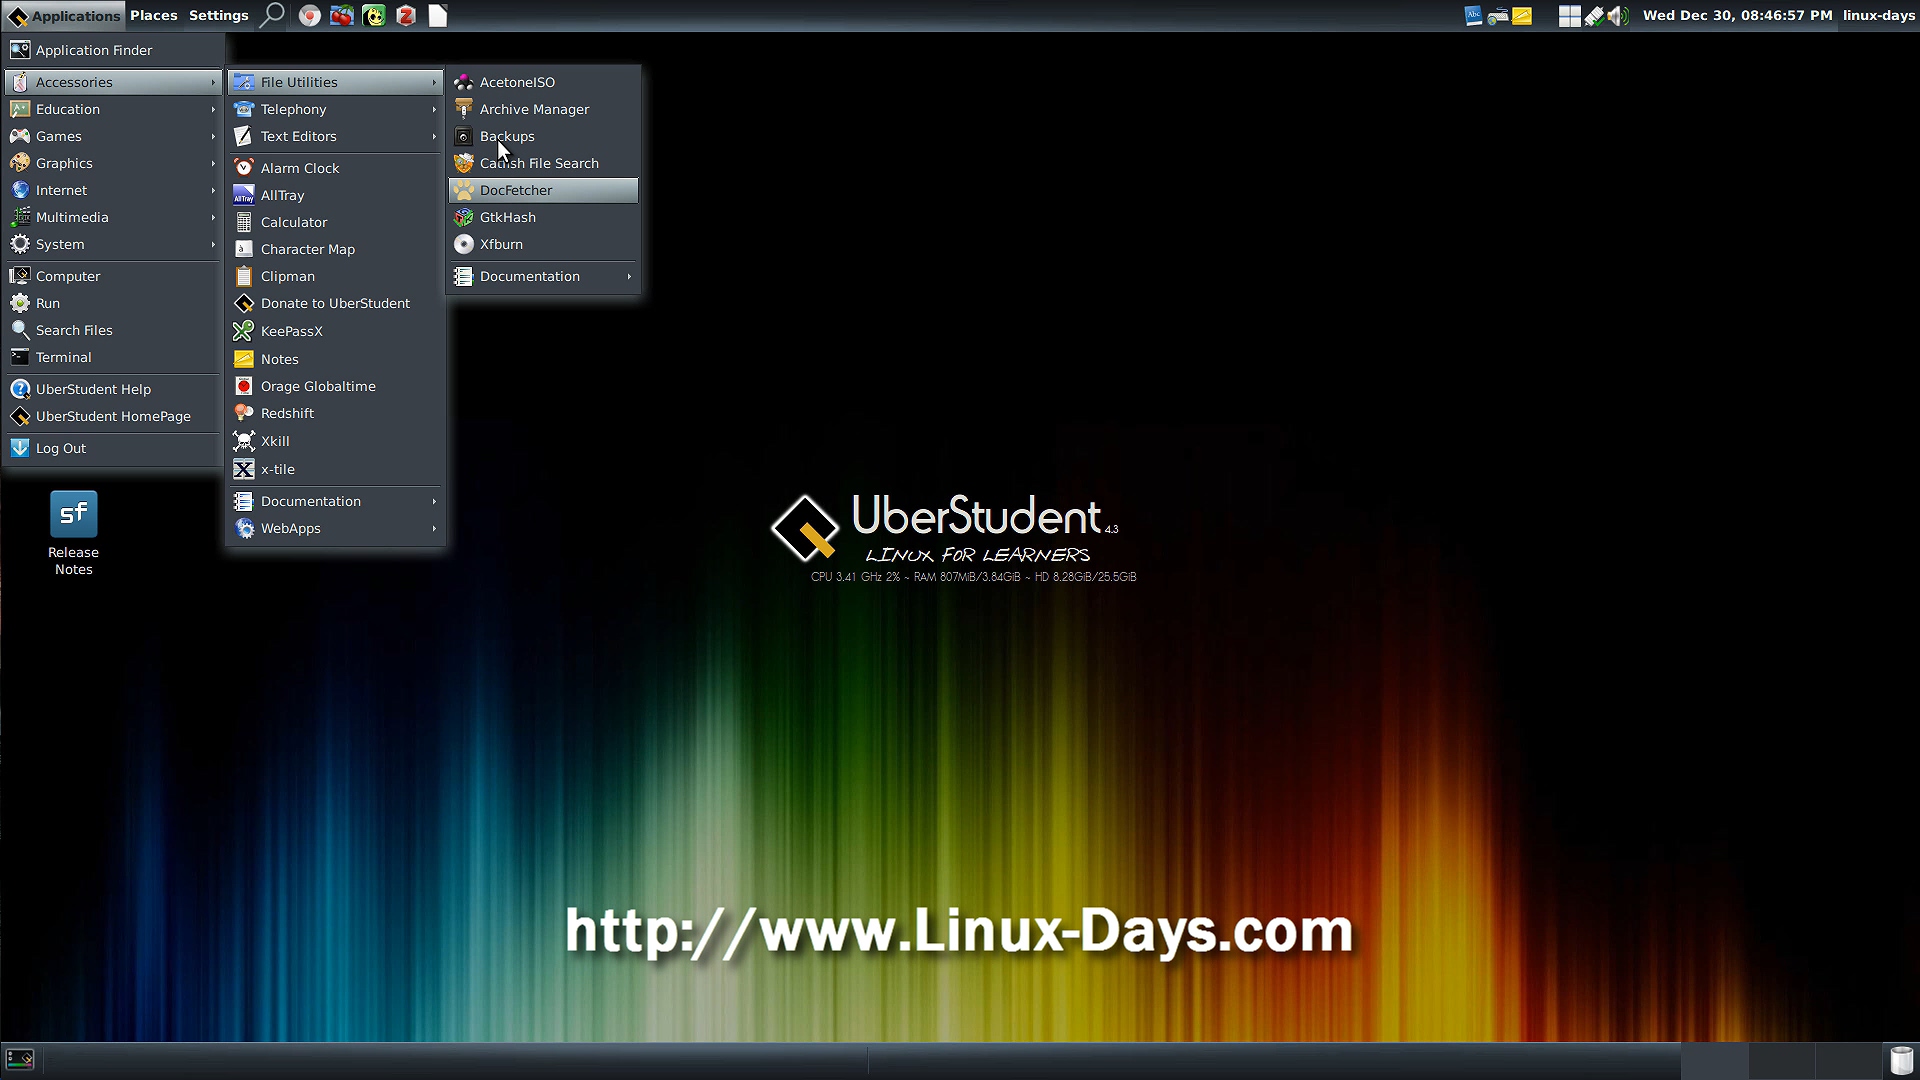
Task: Launch DocFetcher
Action: (544, 190)
